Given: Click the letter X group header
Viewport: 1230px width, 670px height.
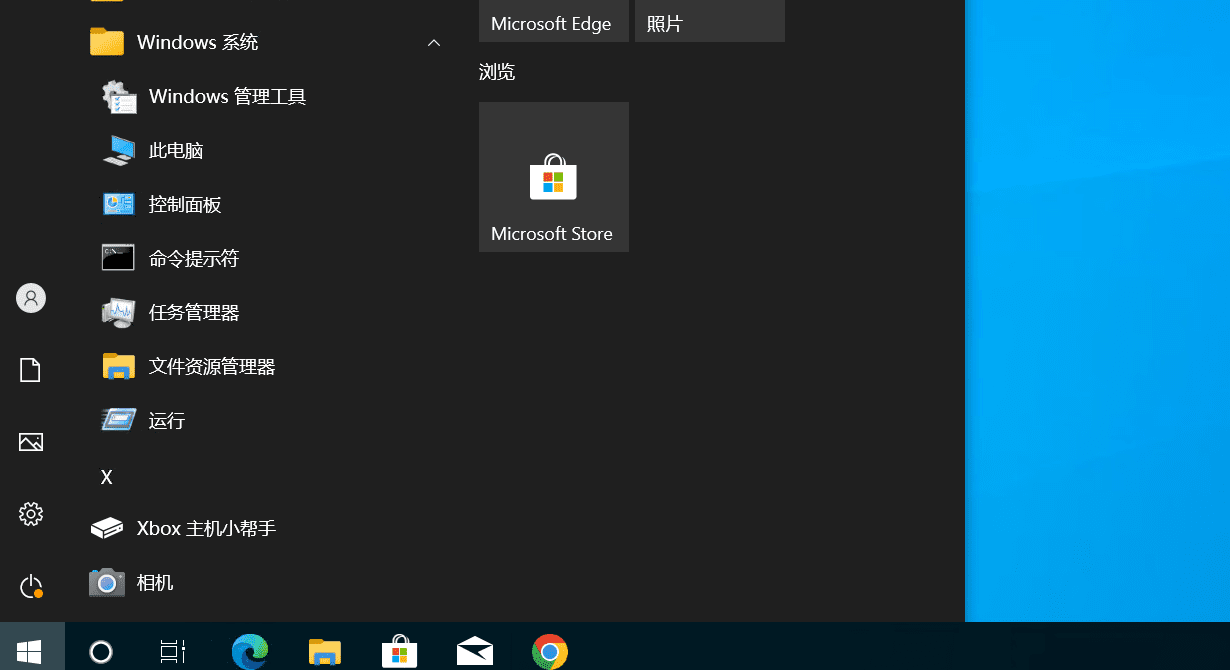Looking at the screenshot, I should (106, 477).
